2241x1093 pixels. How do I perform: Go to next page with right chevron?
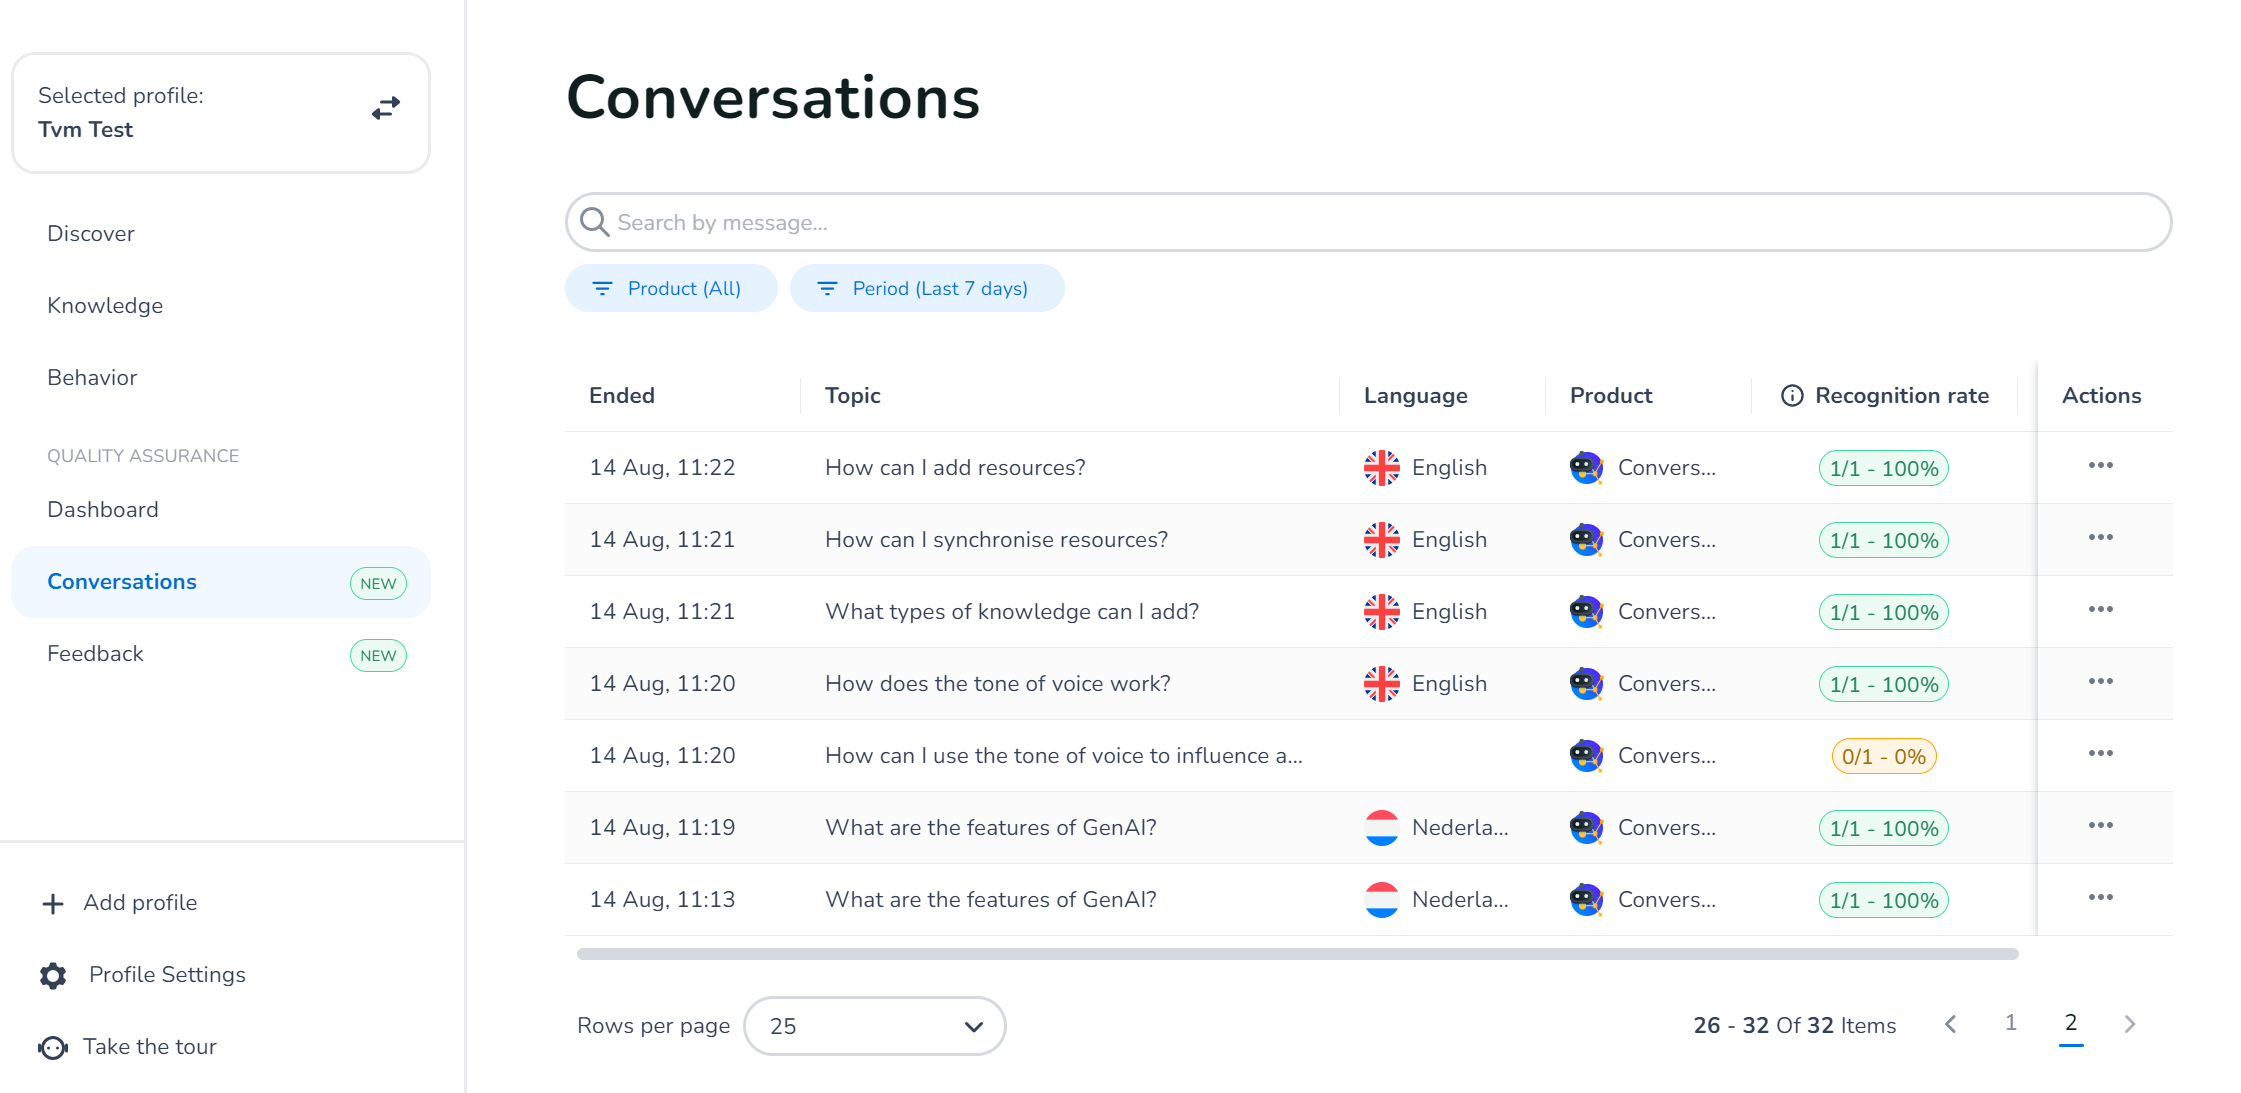coord(2130,1024)
